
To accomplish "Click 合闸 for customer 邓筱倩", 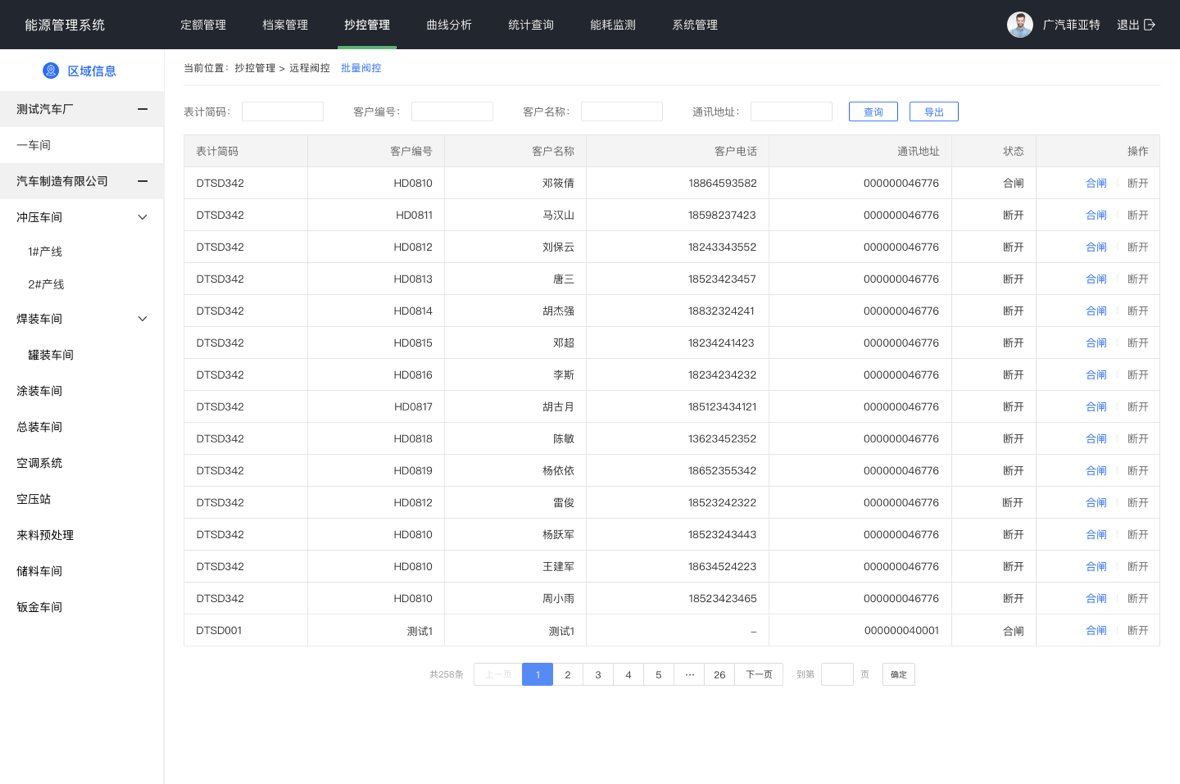I will [1096, 183].
